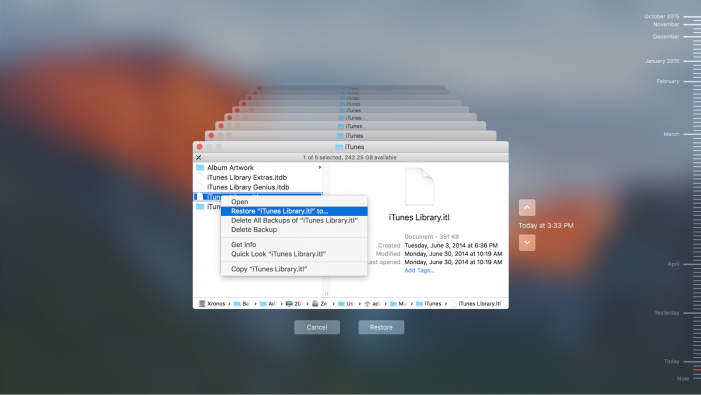
Task: Click the Restore button
Action: click(381, 327)
